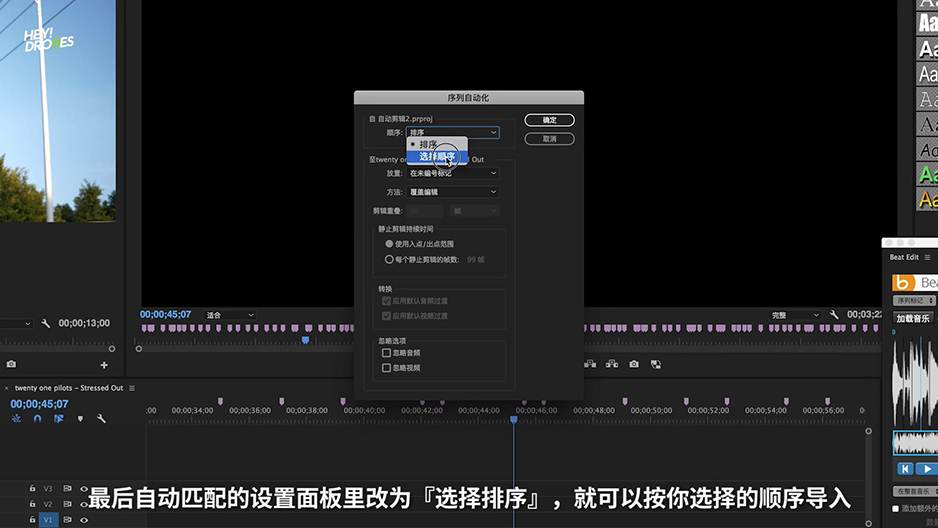Image resolution: width=938 pixels, height=528 pixels.
Task: Toggle 添加额外的 checkbox in Beat Edit
Action: pos(896,509)
